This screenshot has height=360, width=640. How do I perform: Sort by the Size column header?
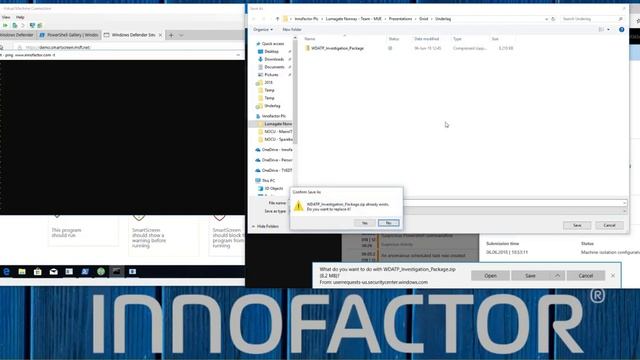[495, 39]
